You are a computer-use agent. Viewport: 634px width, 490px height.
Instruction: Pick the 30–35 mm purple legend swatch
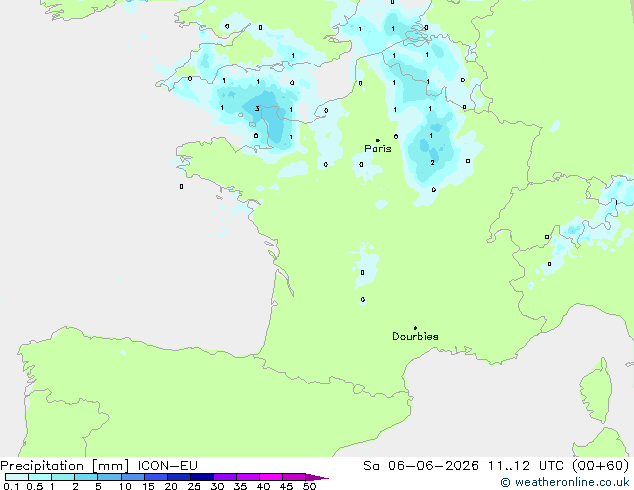(x=225, y=477)
